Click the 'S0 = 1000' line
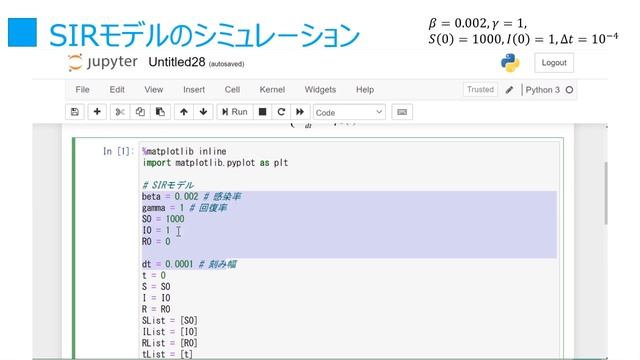Viewport: 640px width, 360px height. (163, 219)
